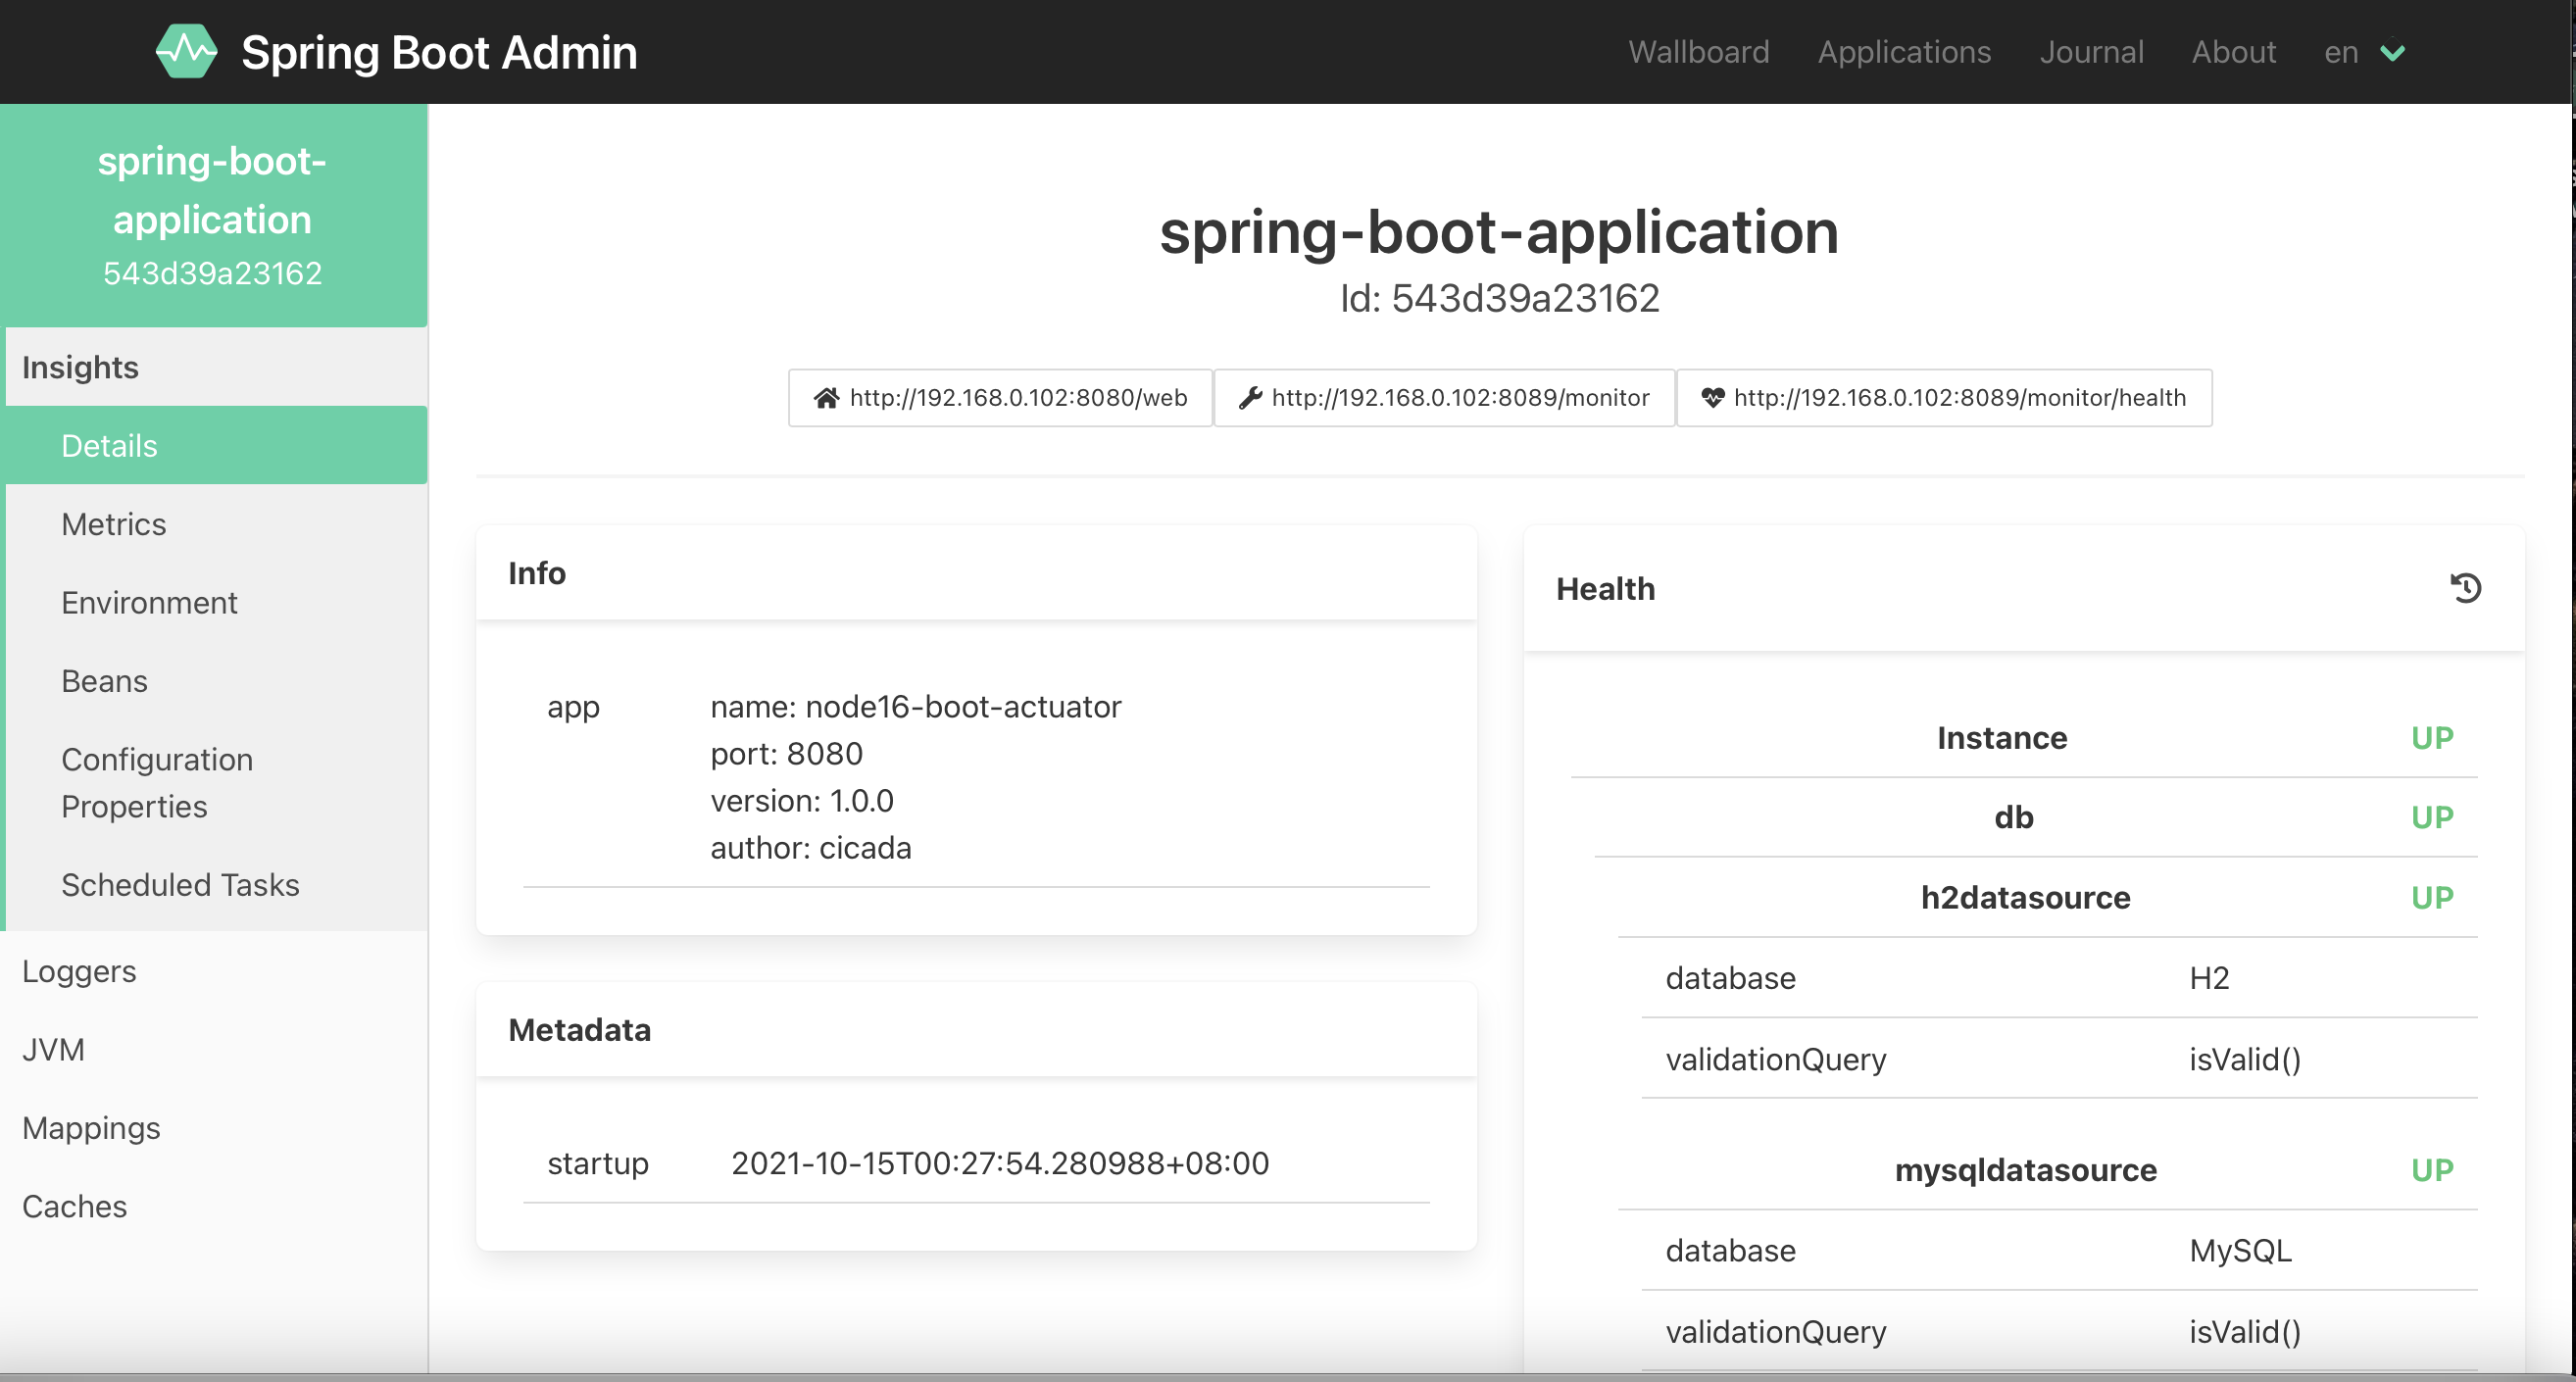This screenshot has height=1382, width=2576.
Task: Click the Info panel header
Action: tap(976, 573)
